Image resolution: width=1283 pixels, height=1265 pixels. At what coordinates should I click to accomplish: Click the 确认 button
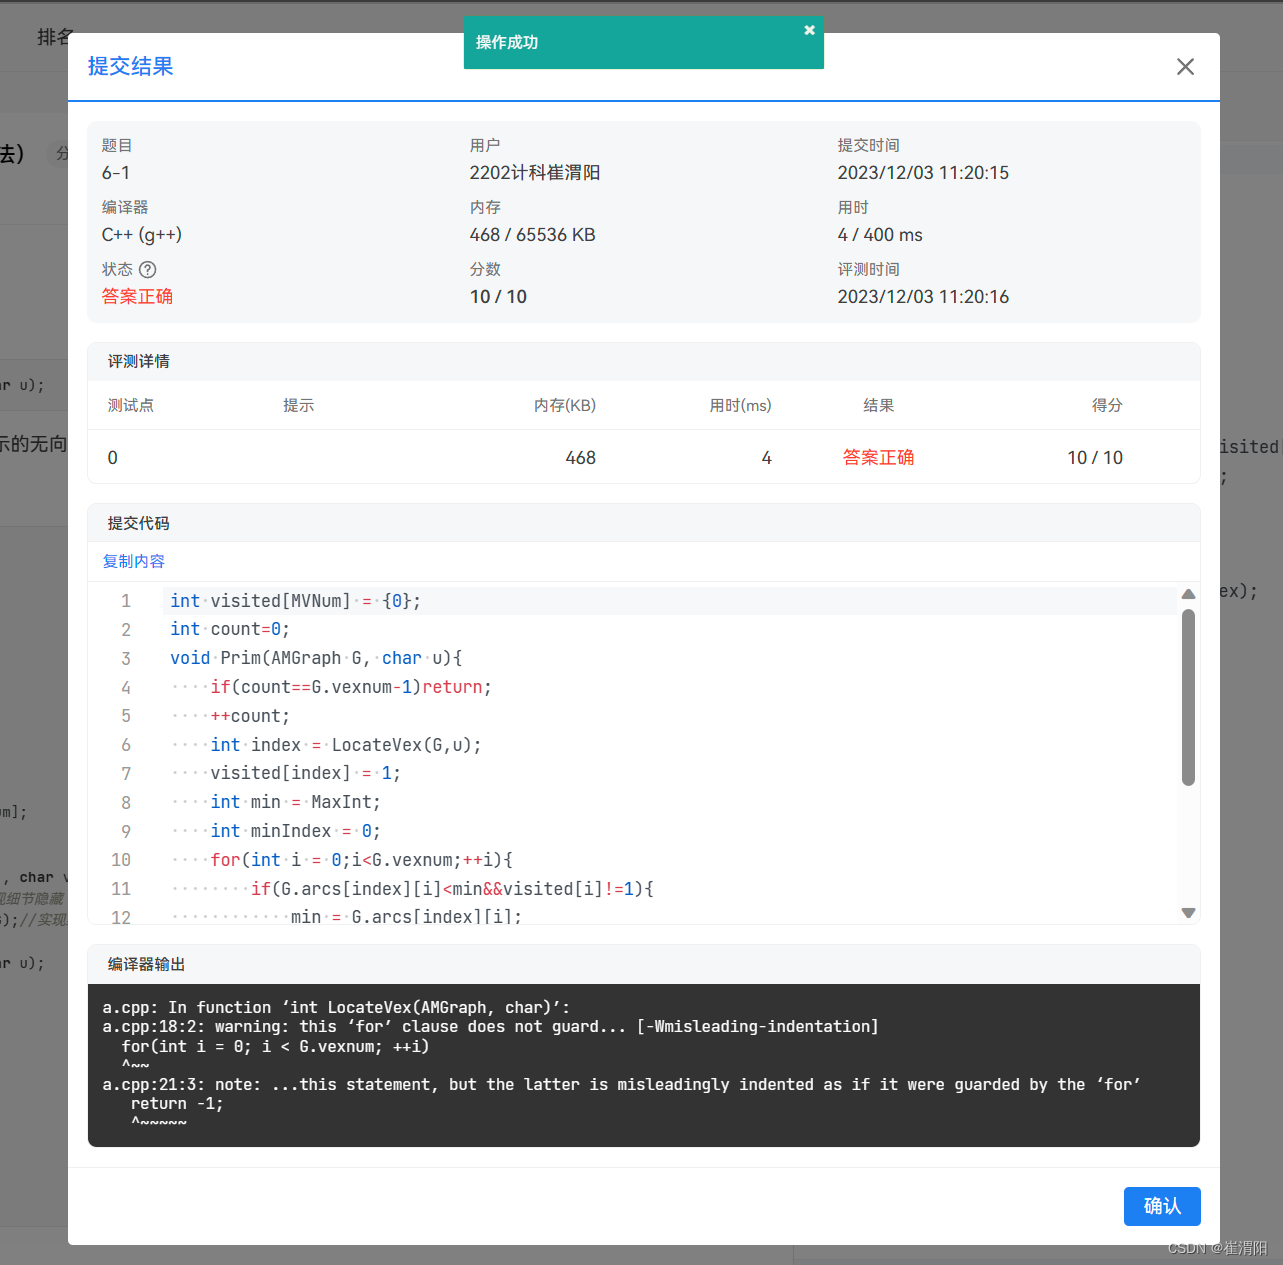pyautogui.click(x=1162, y=1206)
